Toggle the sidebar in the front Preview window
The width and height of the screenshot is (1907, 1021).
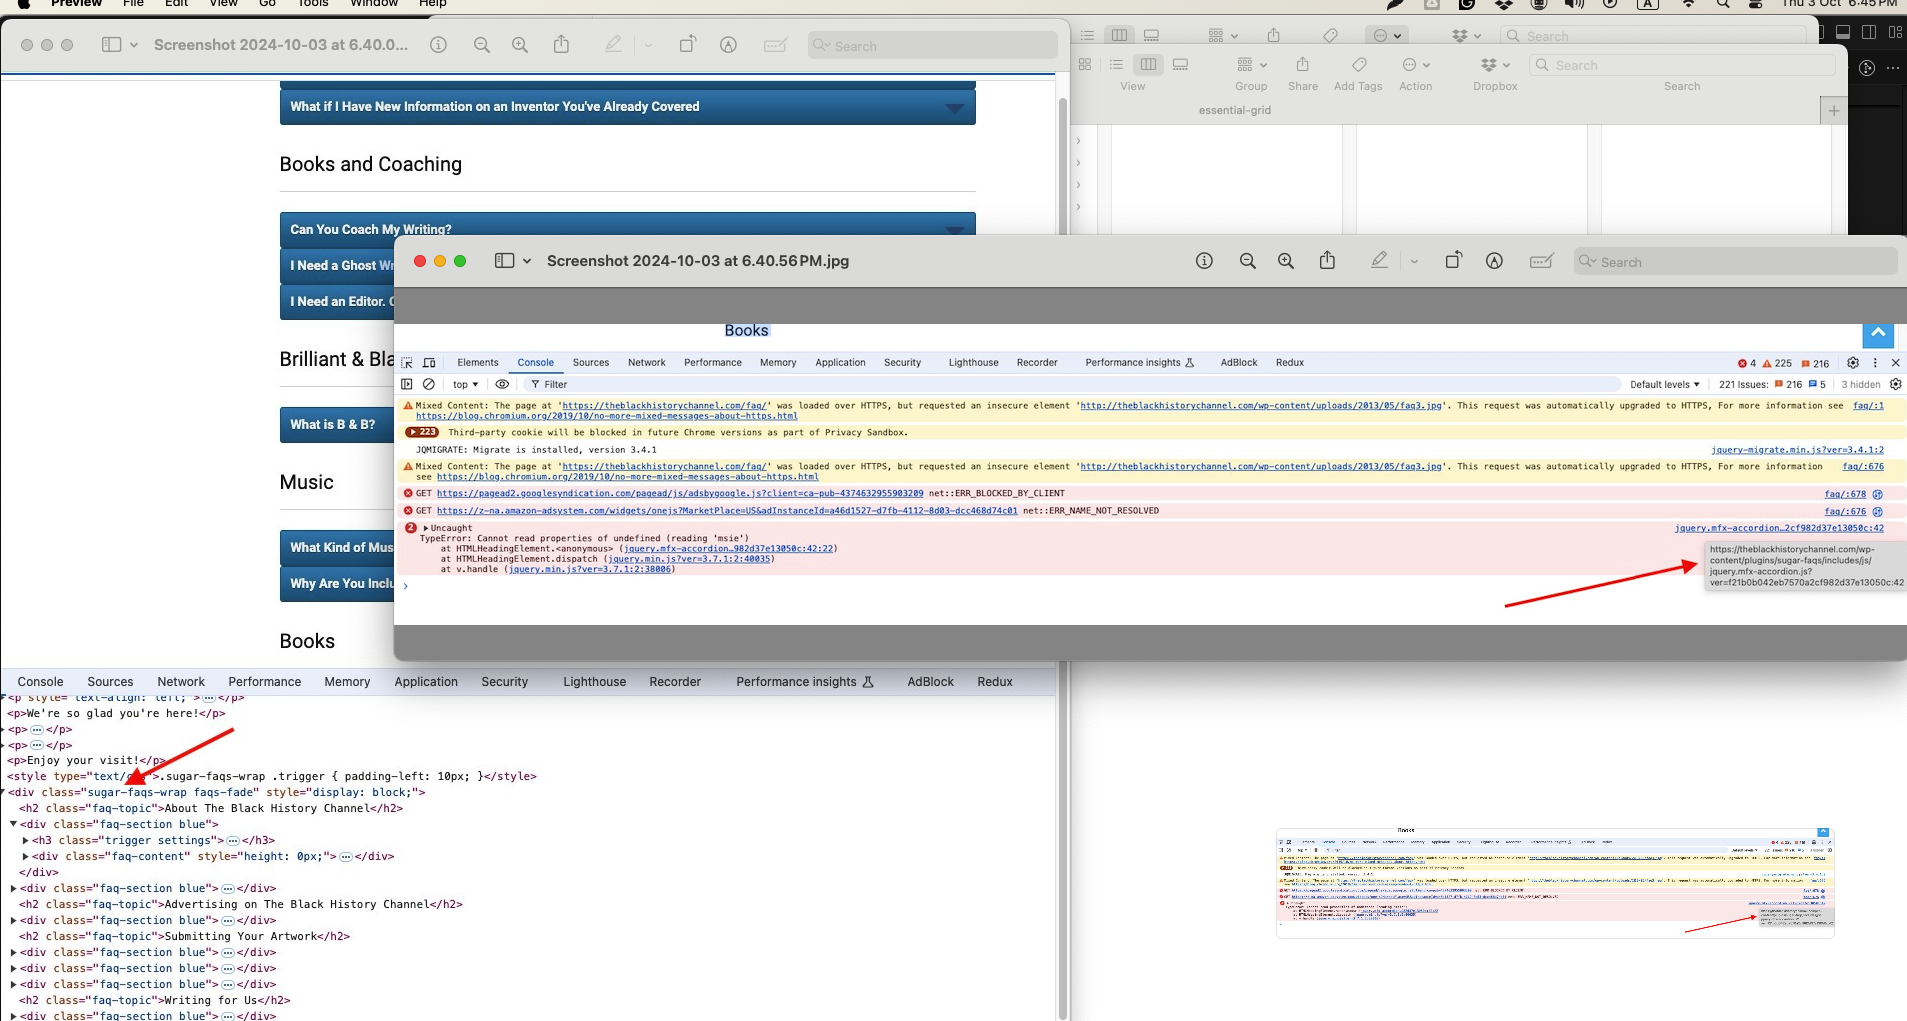[504, 261]
